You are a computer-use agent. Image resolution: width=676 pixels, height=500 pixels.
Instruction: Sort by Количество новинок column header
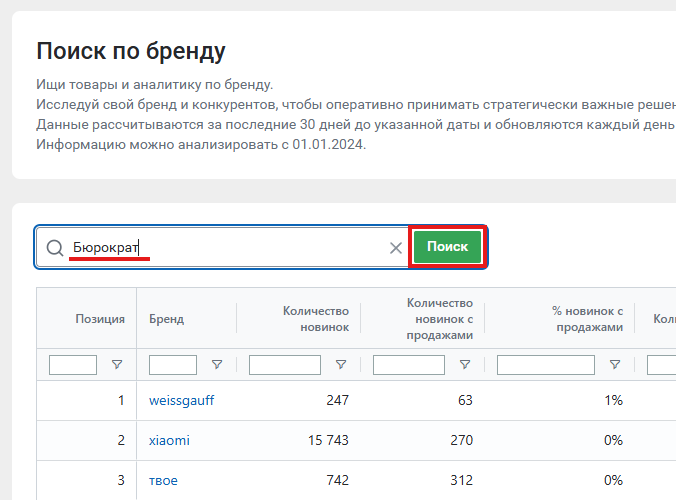(x=316, y=319)
